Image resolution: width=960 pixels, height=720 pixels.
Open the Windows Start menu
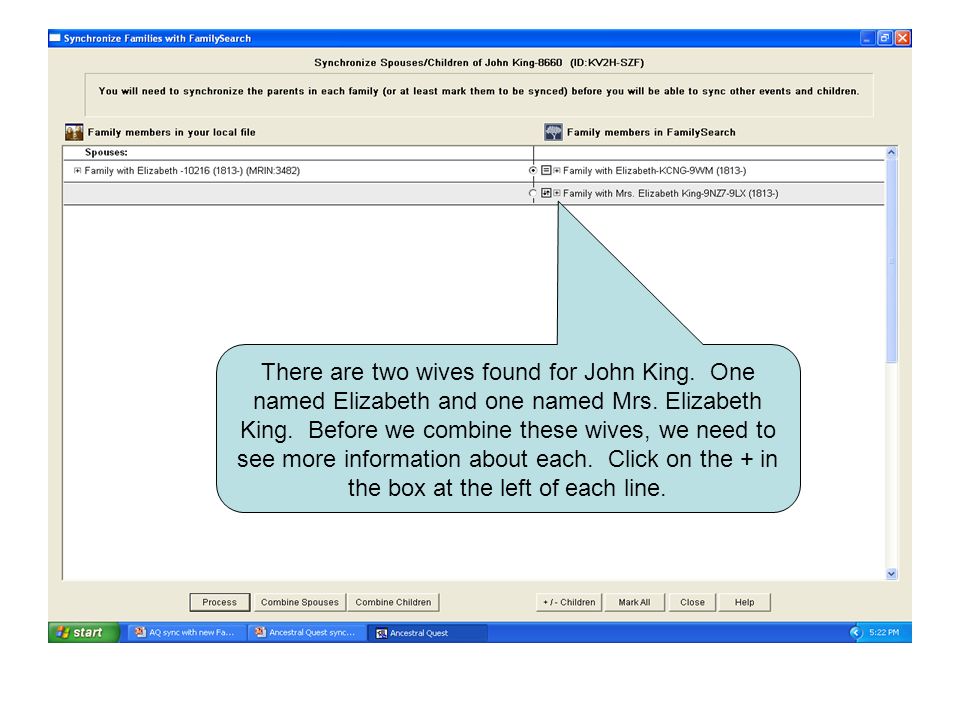pyautogui.click(x=83, y=632)
